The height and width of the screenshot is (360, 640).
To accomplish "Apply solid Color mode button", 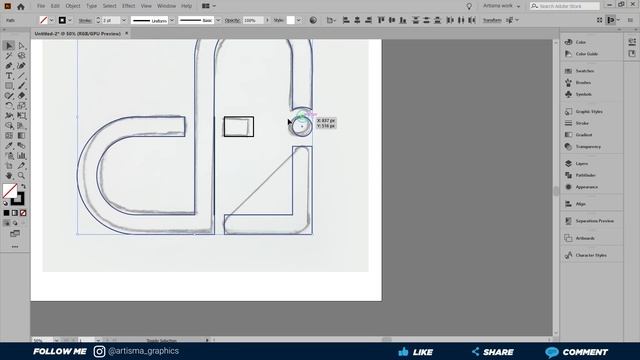I will point(7,213).
